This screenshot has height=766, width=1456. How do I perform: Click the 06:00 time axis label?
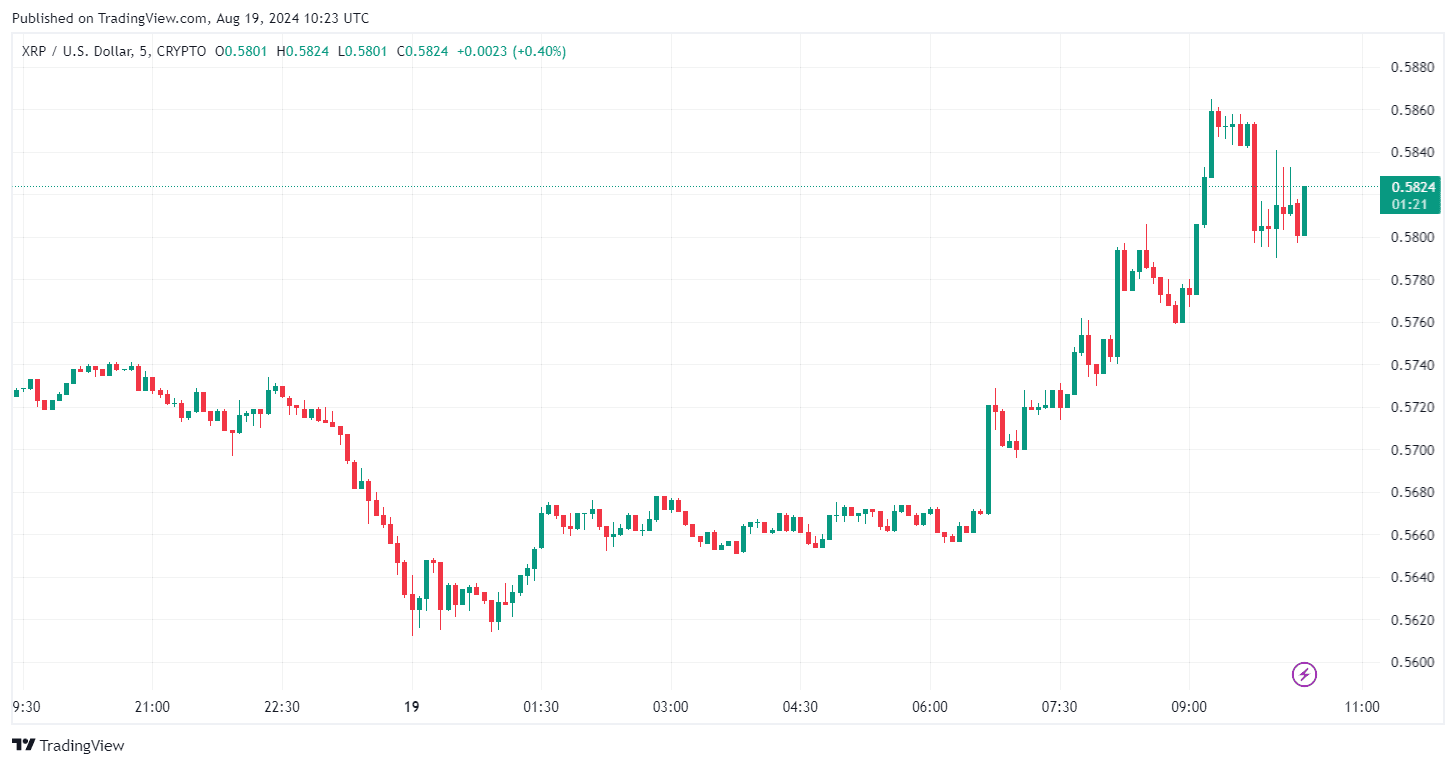pos(930,707)
